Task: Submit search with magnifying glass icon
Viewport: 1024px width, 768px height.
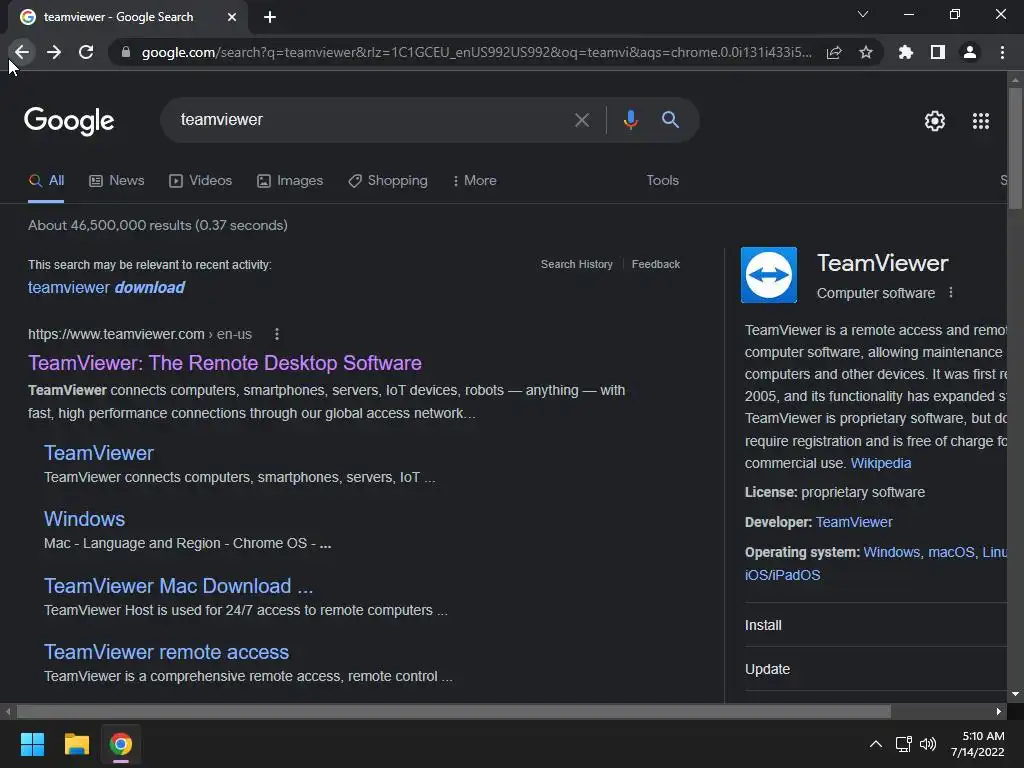Action: point(670,120)
